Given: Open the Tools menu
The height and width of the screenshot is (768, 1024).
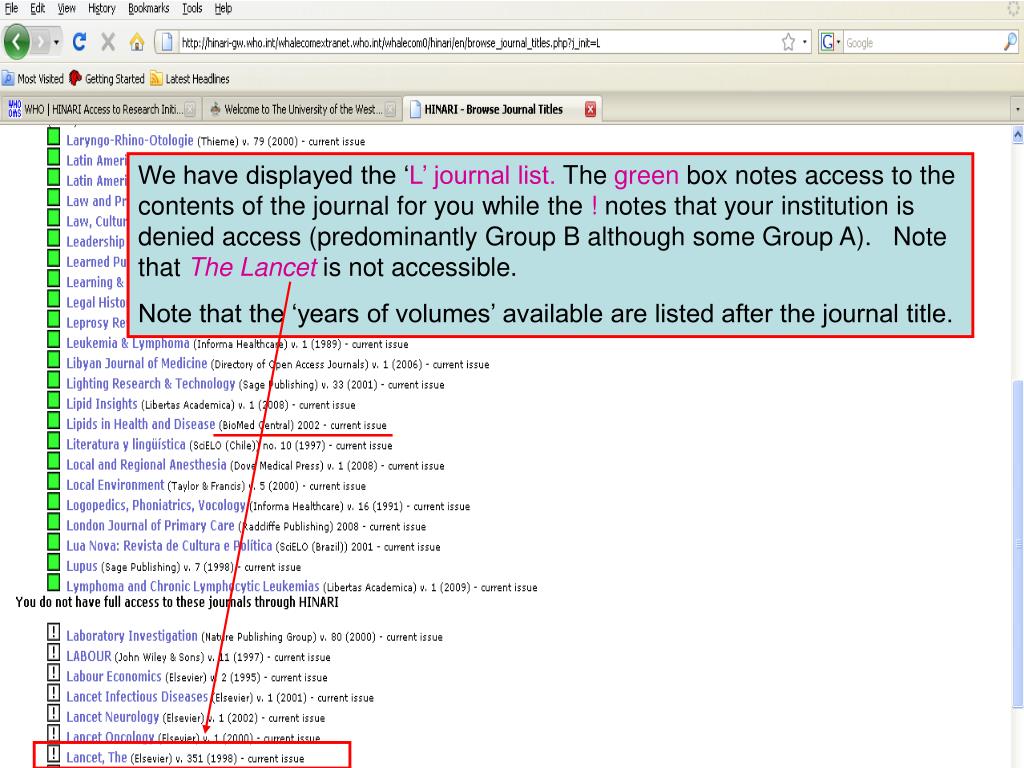Looking at the screenshot, I should pyautogui.click(x=192, y=8).
